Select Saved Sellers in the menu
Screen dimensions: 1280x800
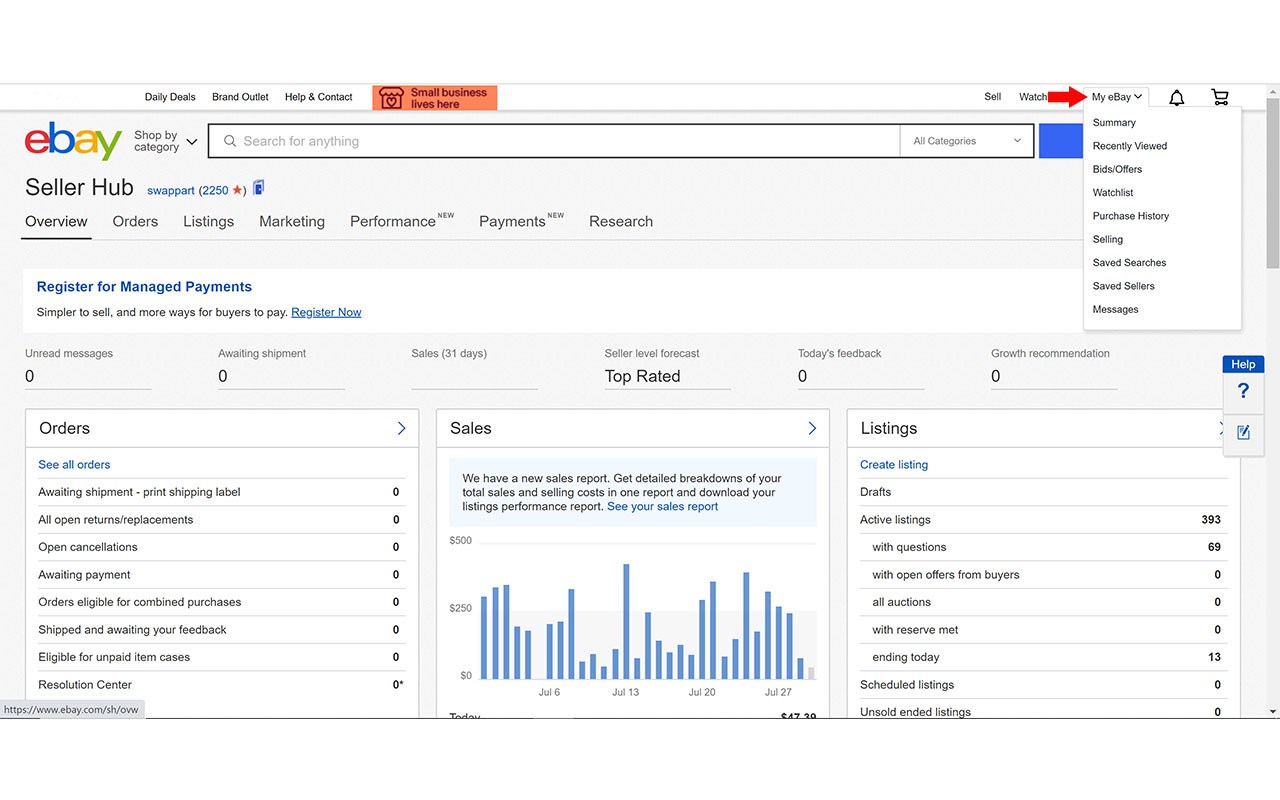(1124, 286)
